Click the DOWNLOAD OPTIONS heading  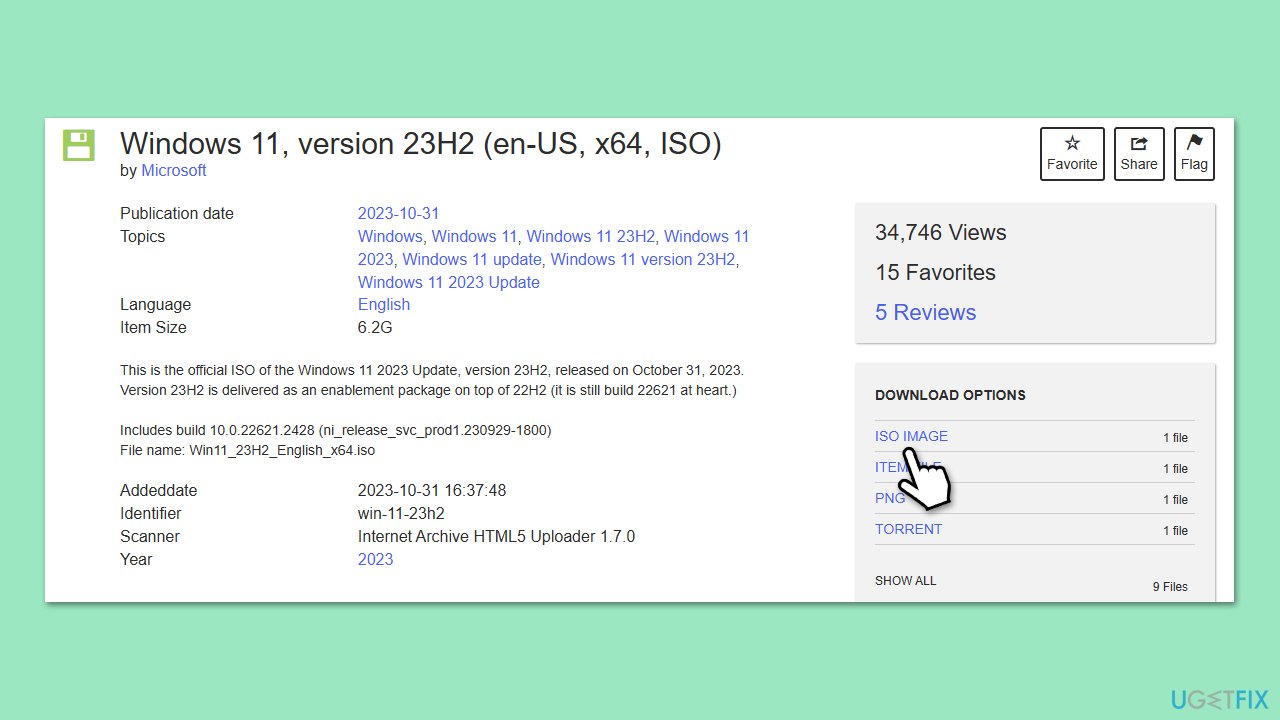click(950, 395)
